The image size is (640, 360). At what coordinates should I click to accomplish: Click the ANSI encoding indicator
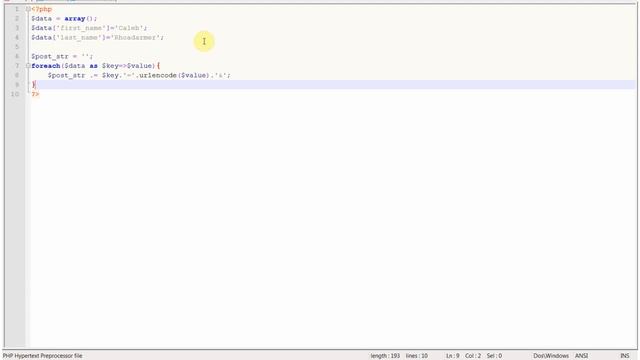point(581,356)
